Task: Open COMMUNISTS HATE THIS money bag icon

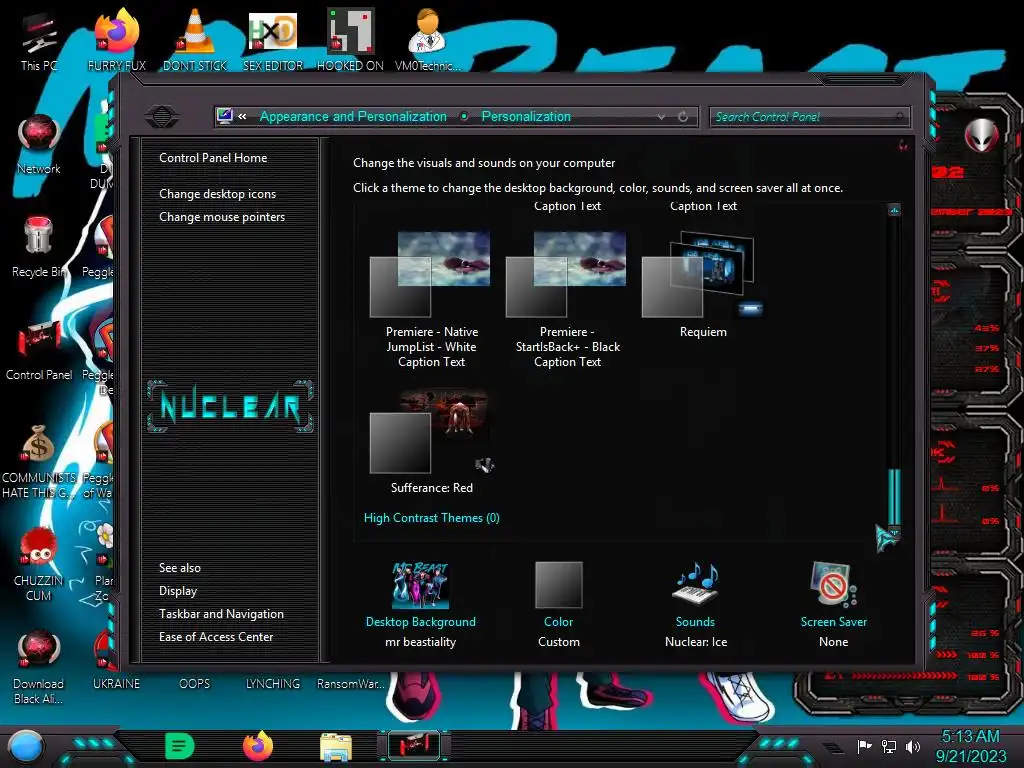Action: 39,461
